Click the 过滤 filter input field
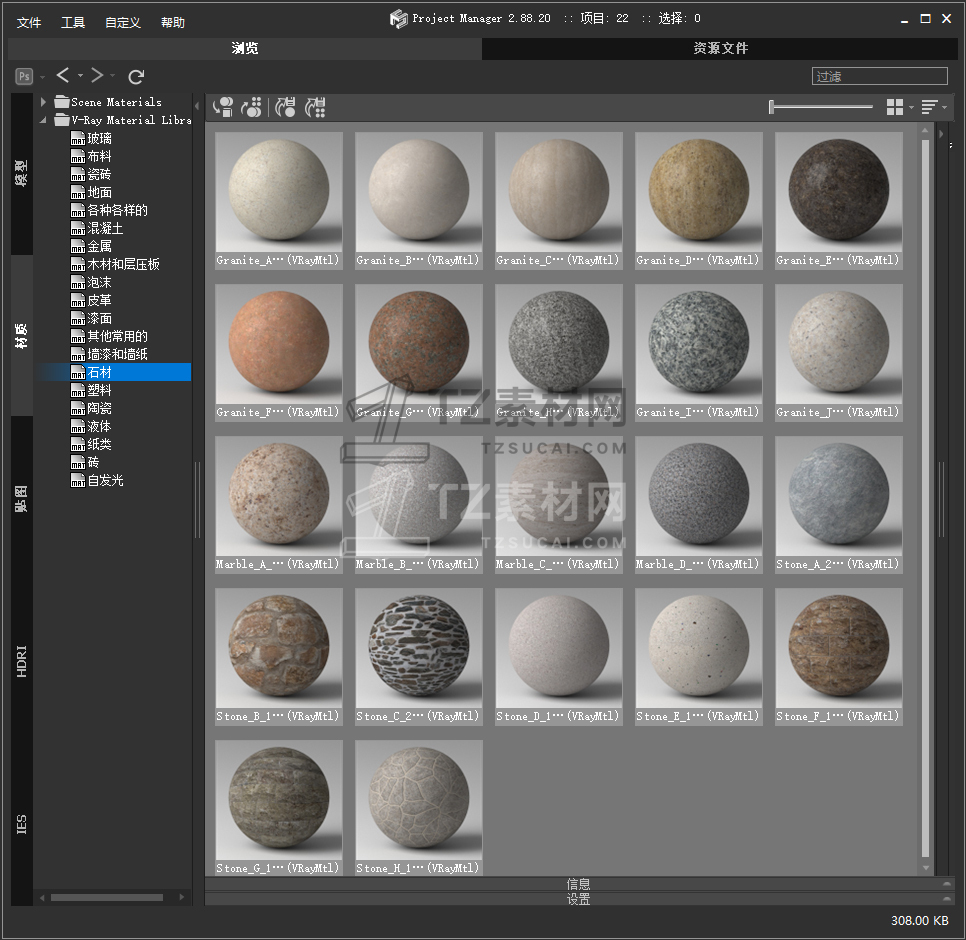966x940 pixels. click(879, 76)
